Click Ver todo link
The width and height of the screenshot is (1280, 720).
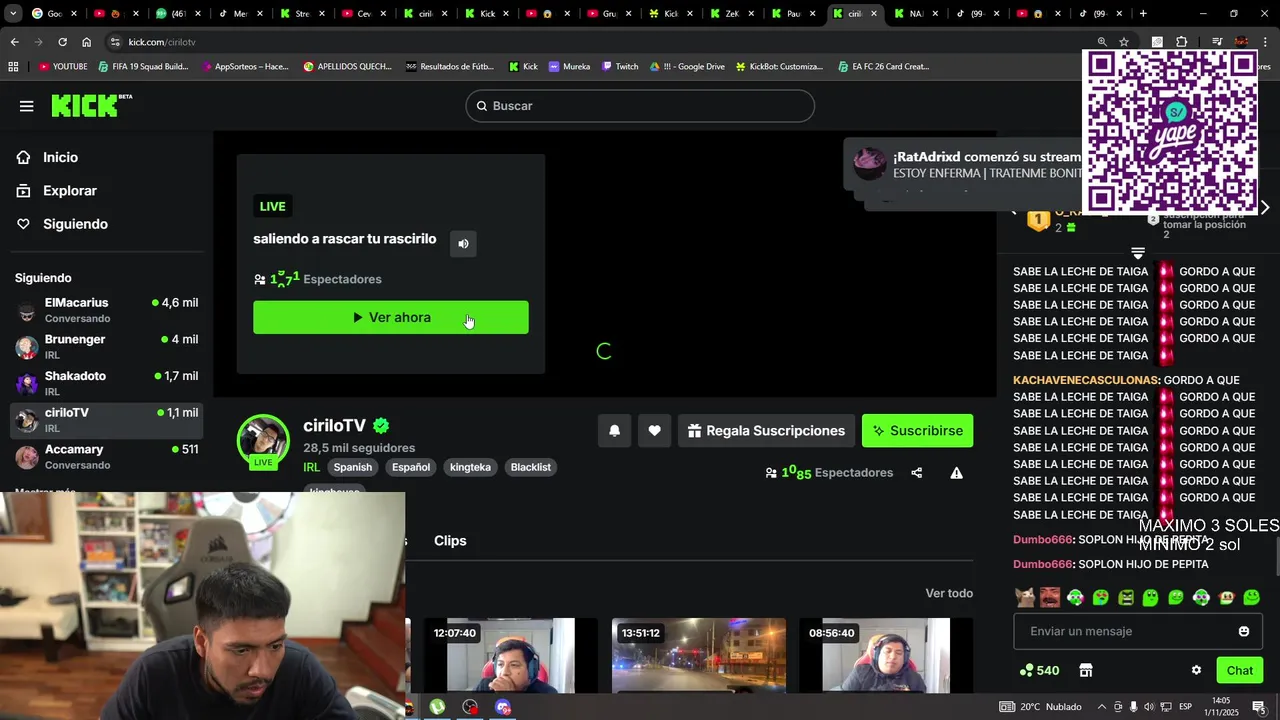coord(949,593)
